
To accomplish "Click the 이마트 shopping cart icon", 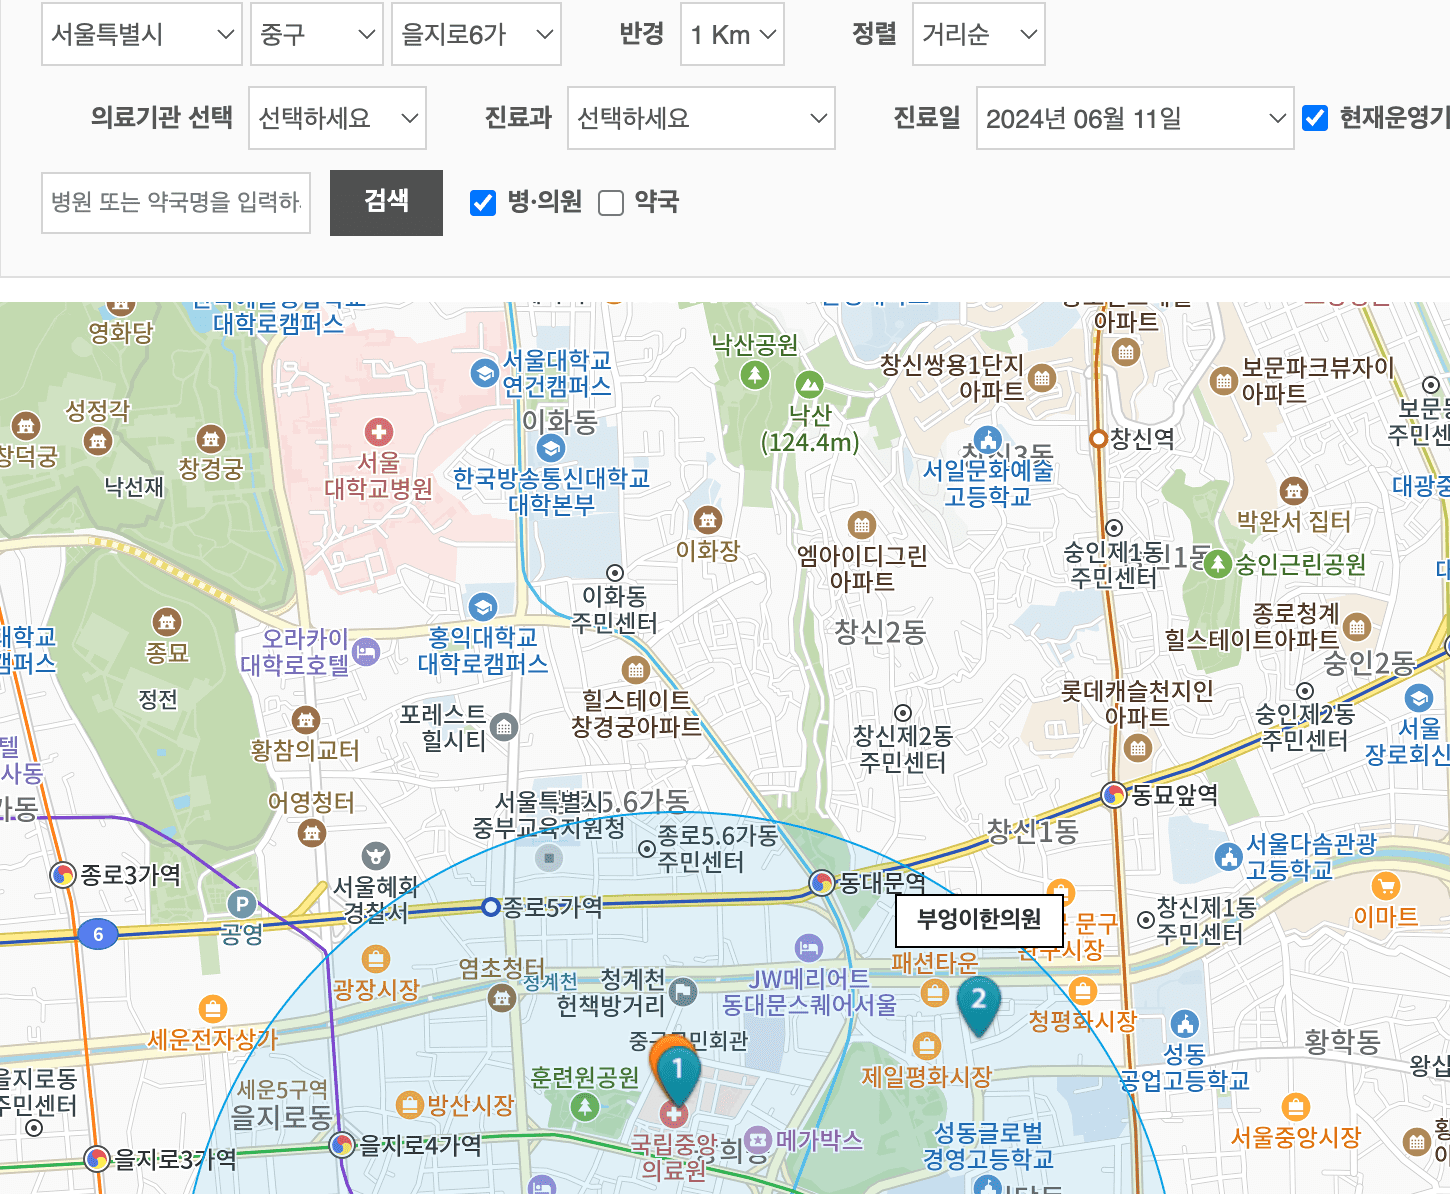I will (x=1385, y=886).
